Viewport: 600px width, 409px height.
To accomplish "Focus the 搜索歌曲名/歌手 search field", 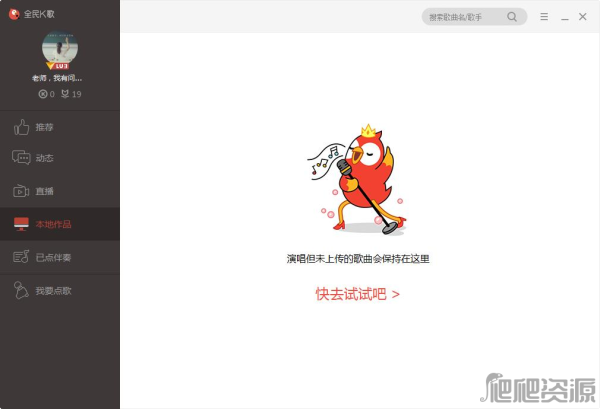I will 474,17.
